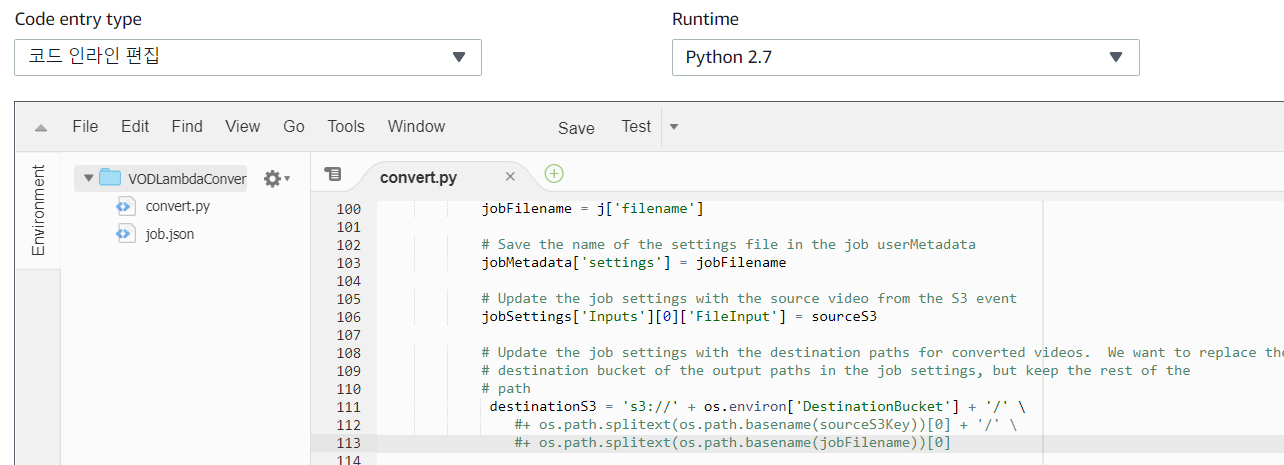Screen dimensions: 1284x465
Task: Open the tab list icon left of convert.py tab
Action: 334,175
